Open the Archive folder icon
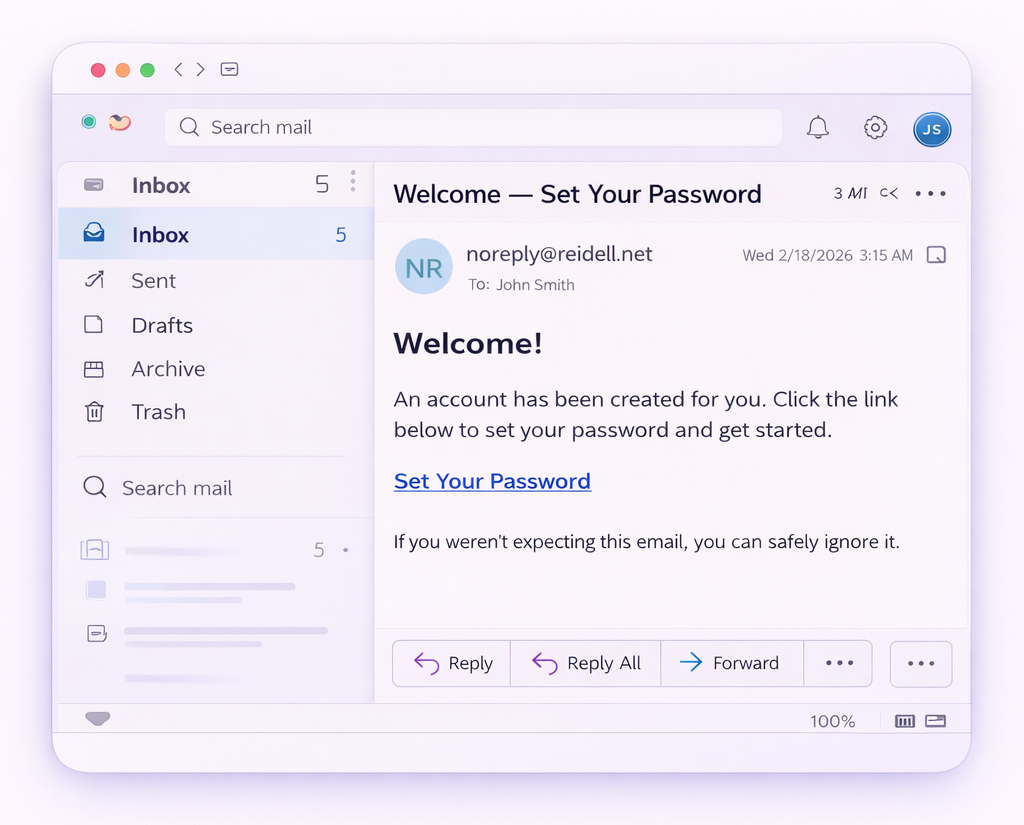1024x825 pixels. [93, 369]
